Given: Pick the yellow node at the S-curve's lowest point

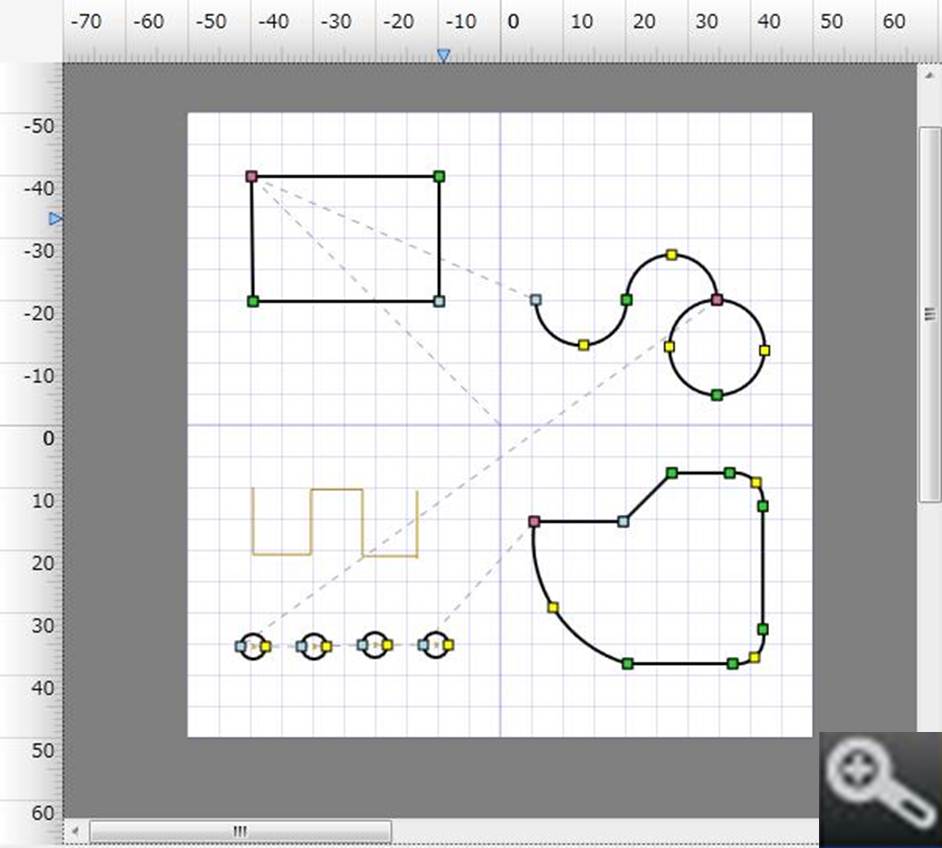Looking at the screenshot, I should click(584, 345).
